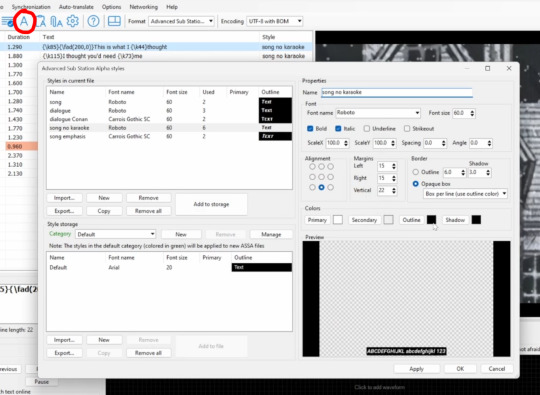Enable the Underline checkbox

point(367,128)
